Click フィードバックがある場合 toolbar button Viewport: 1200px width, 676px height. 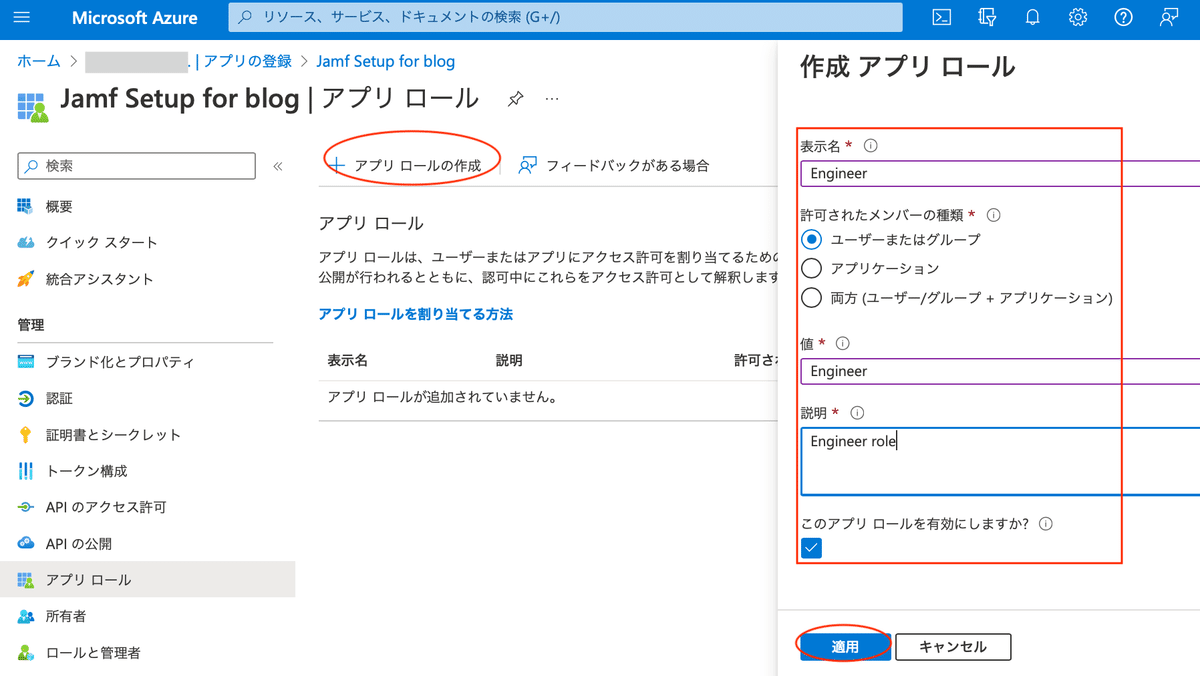614,166
